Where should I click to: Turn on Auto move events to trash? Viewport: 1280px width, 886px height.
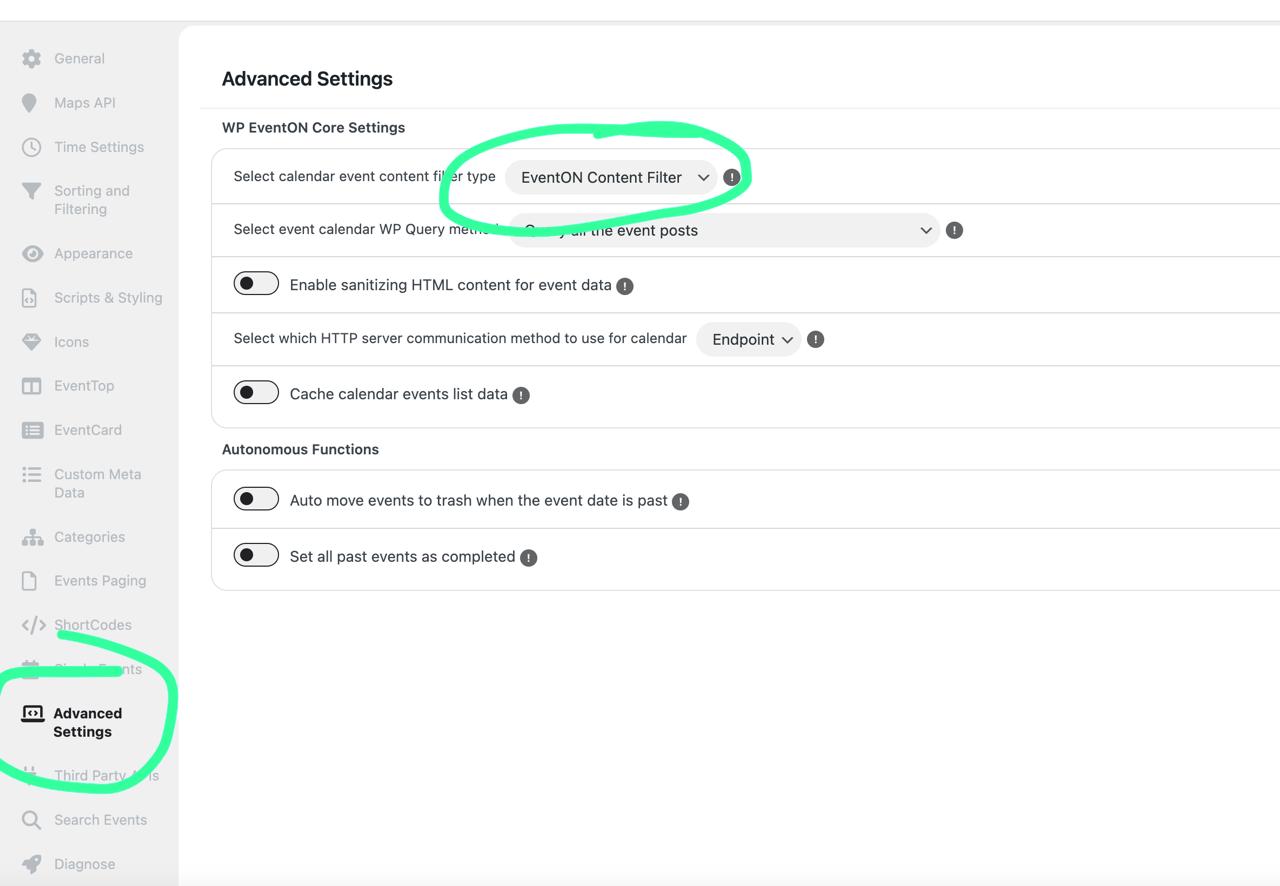[x=256, y=499]
